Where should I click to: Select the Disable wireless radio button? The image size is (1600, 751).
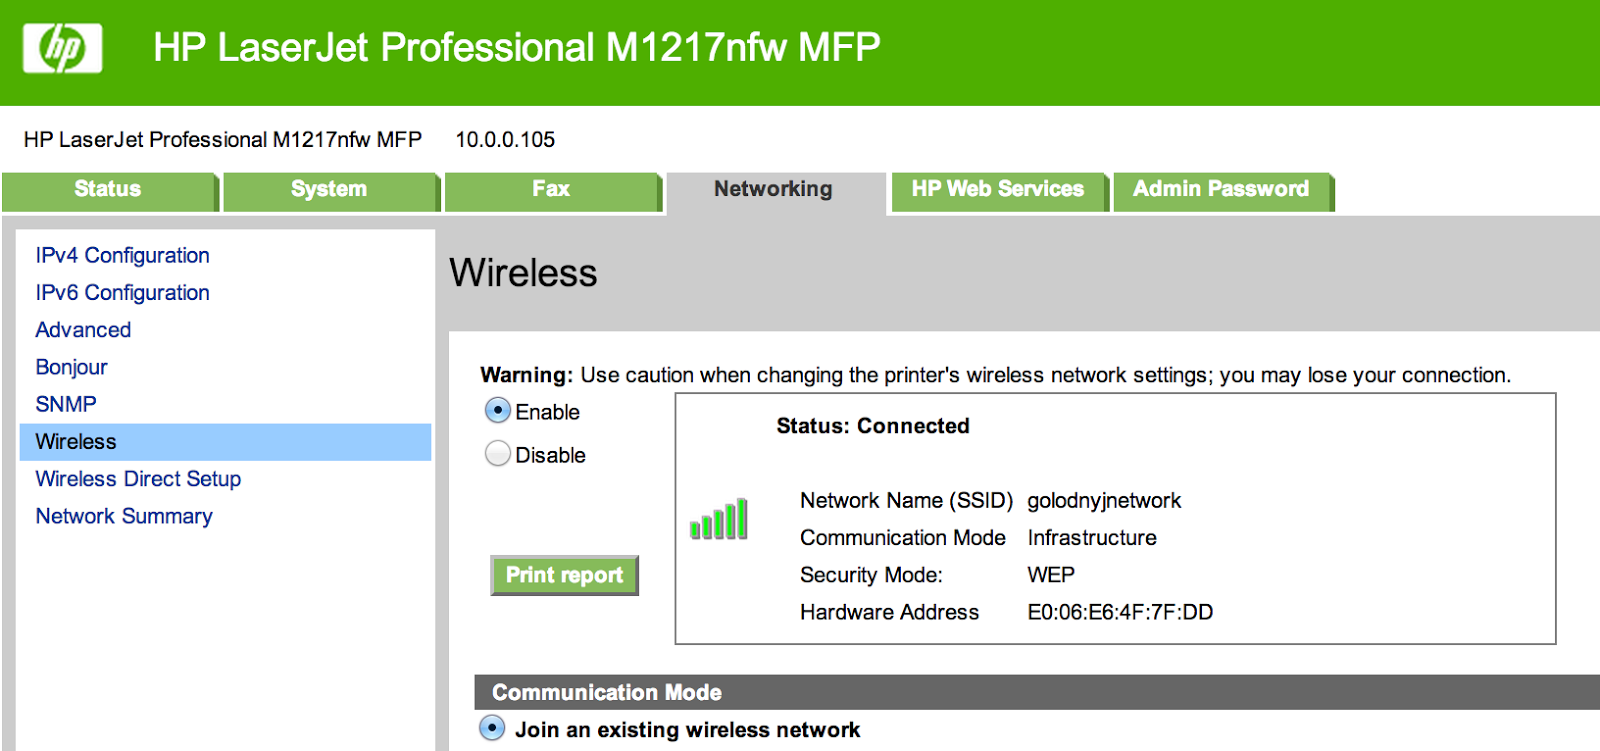pyautogui.click(x=497, y=454)
